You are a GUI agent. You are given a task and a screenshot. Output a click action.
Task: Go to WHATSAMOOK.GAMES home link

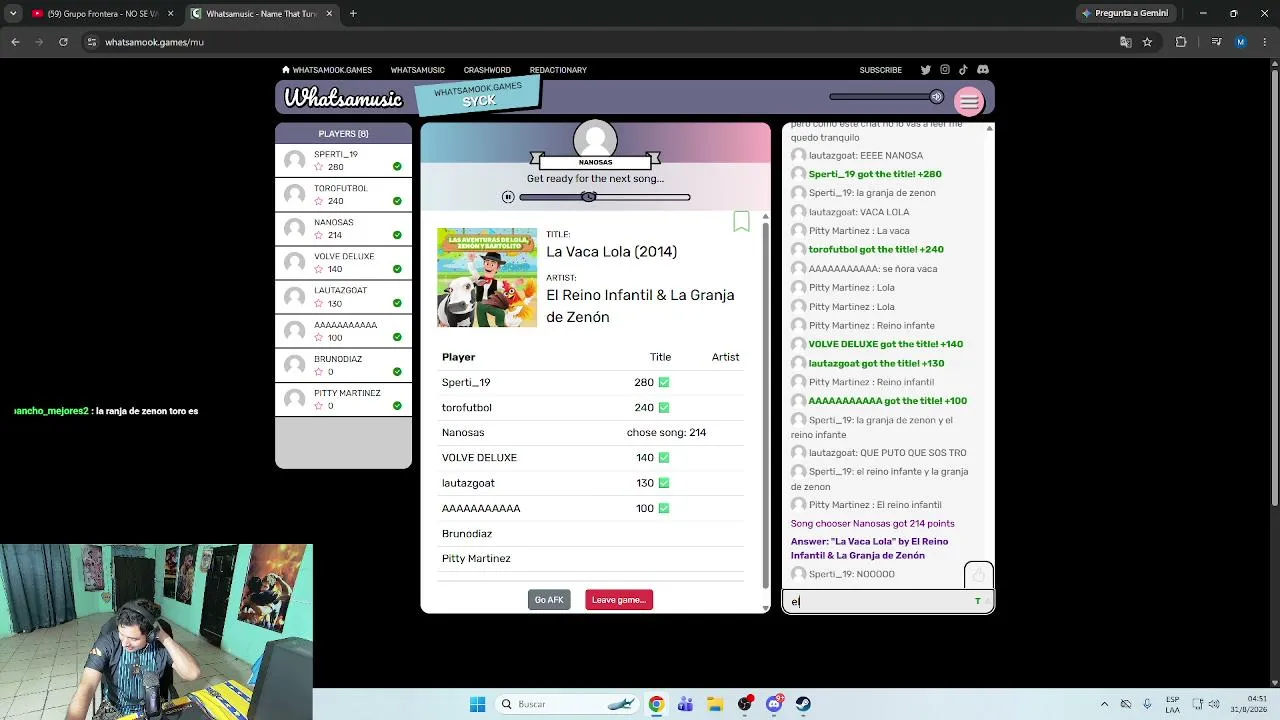pyautogui.click(x=327, y=70)
